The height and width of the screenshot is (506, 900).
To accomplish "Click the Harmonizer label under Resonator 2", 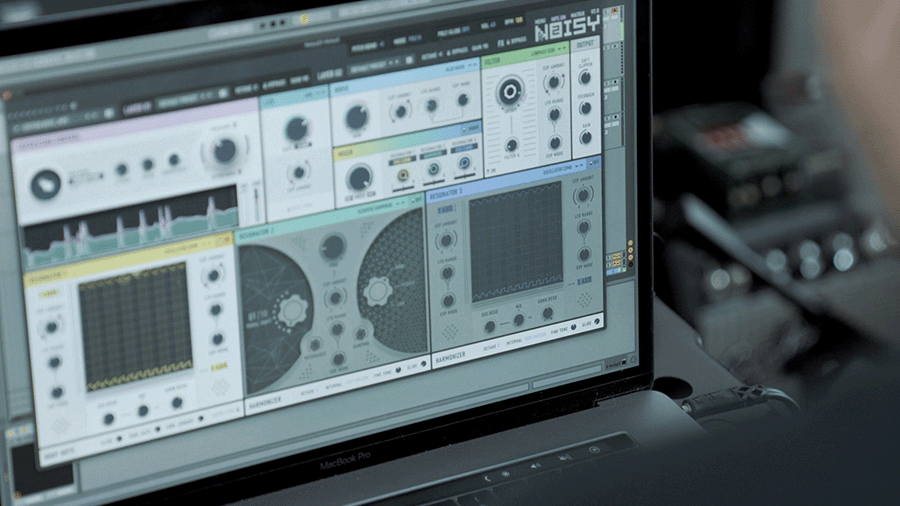I will (x=266, y=403).
